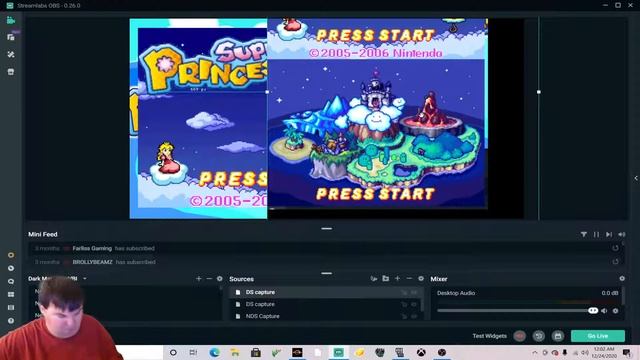
Task: Add a source folder
Action: 385,279
